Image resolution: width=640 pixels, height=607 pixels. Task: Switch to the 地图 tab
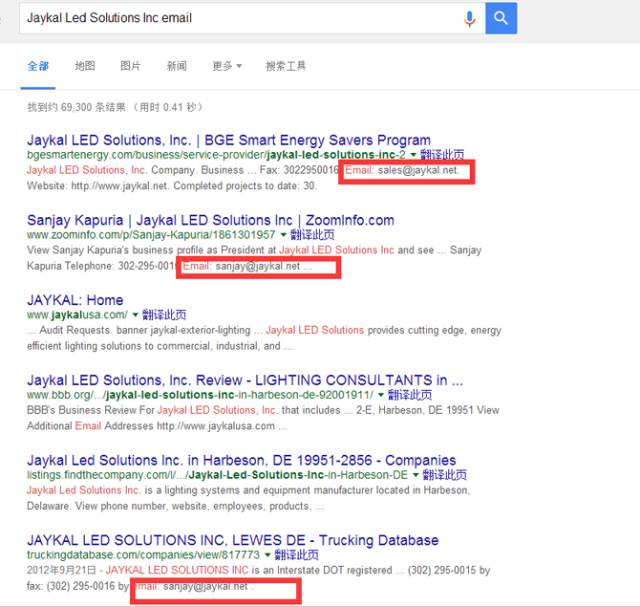(85, 66)
